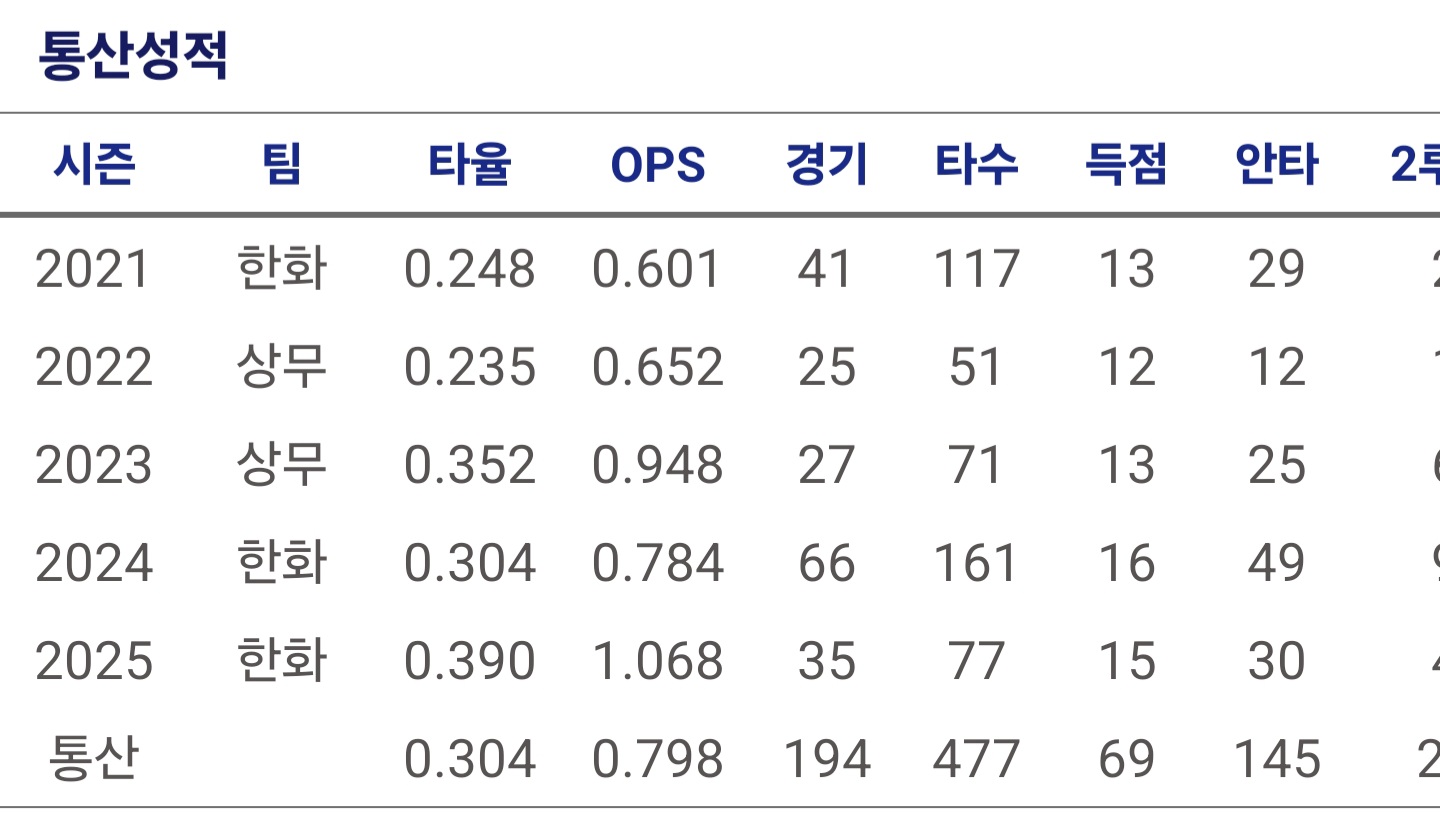
Task: Click the 타수 column header
Action: click(x=977, y=165)
